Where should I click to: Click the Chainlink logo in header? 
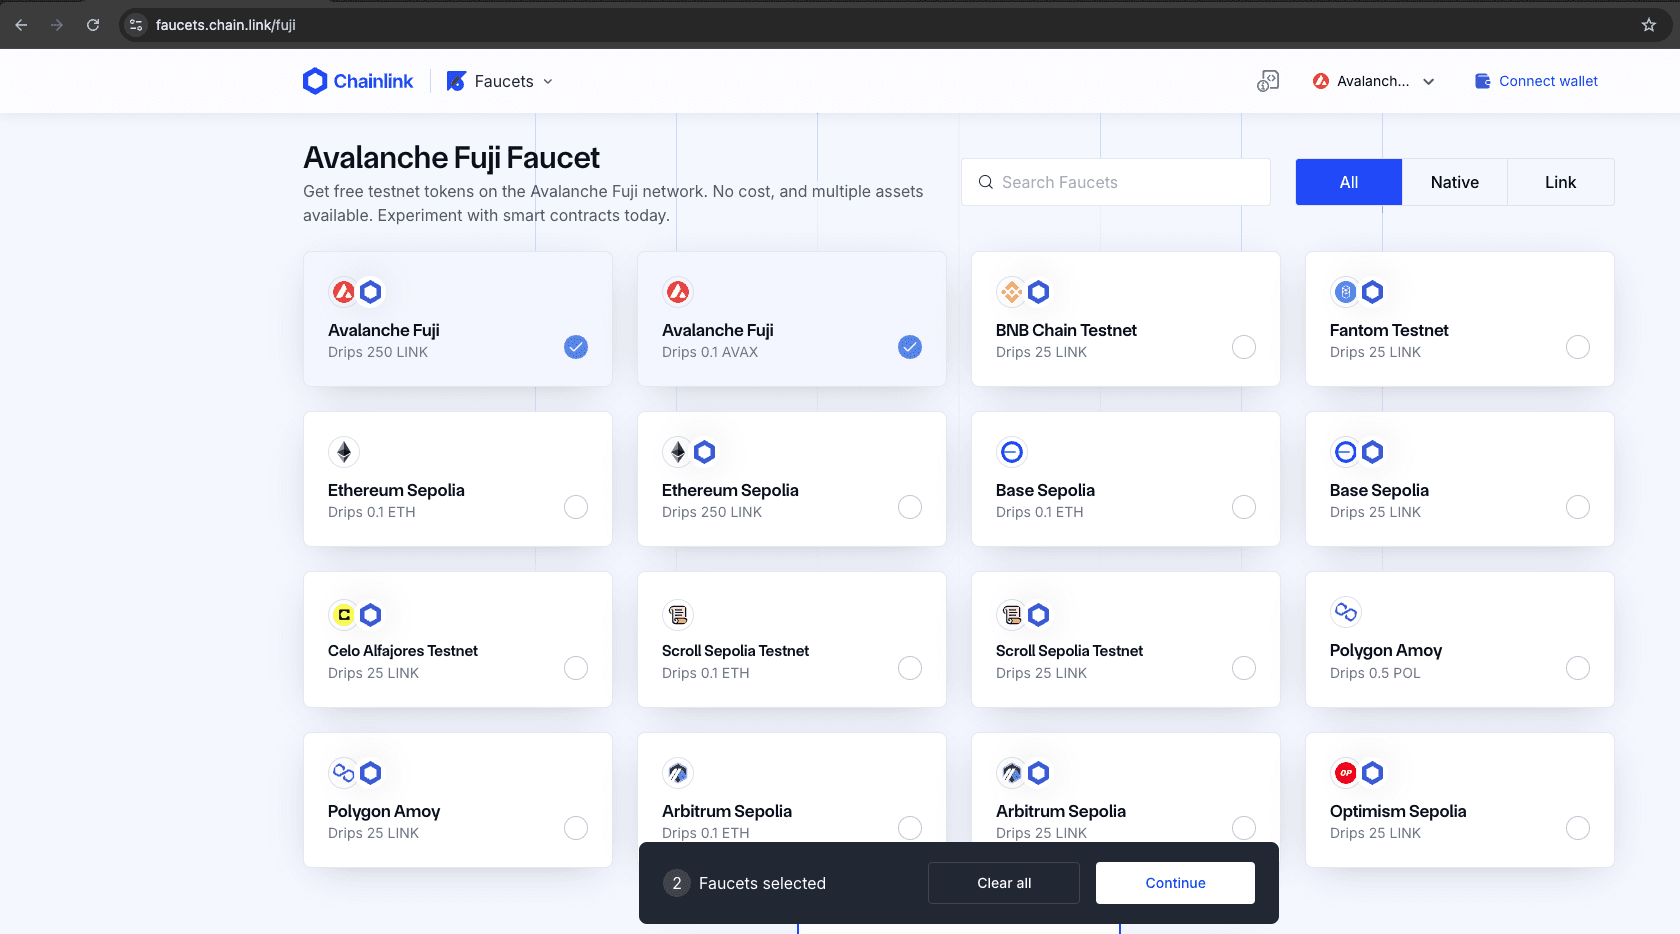357,81
